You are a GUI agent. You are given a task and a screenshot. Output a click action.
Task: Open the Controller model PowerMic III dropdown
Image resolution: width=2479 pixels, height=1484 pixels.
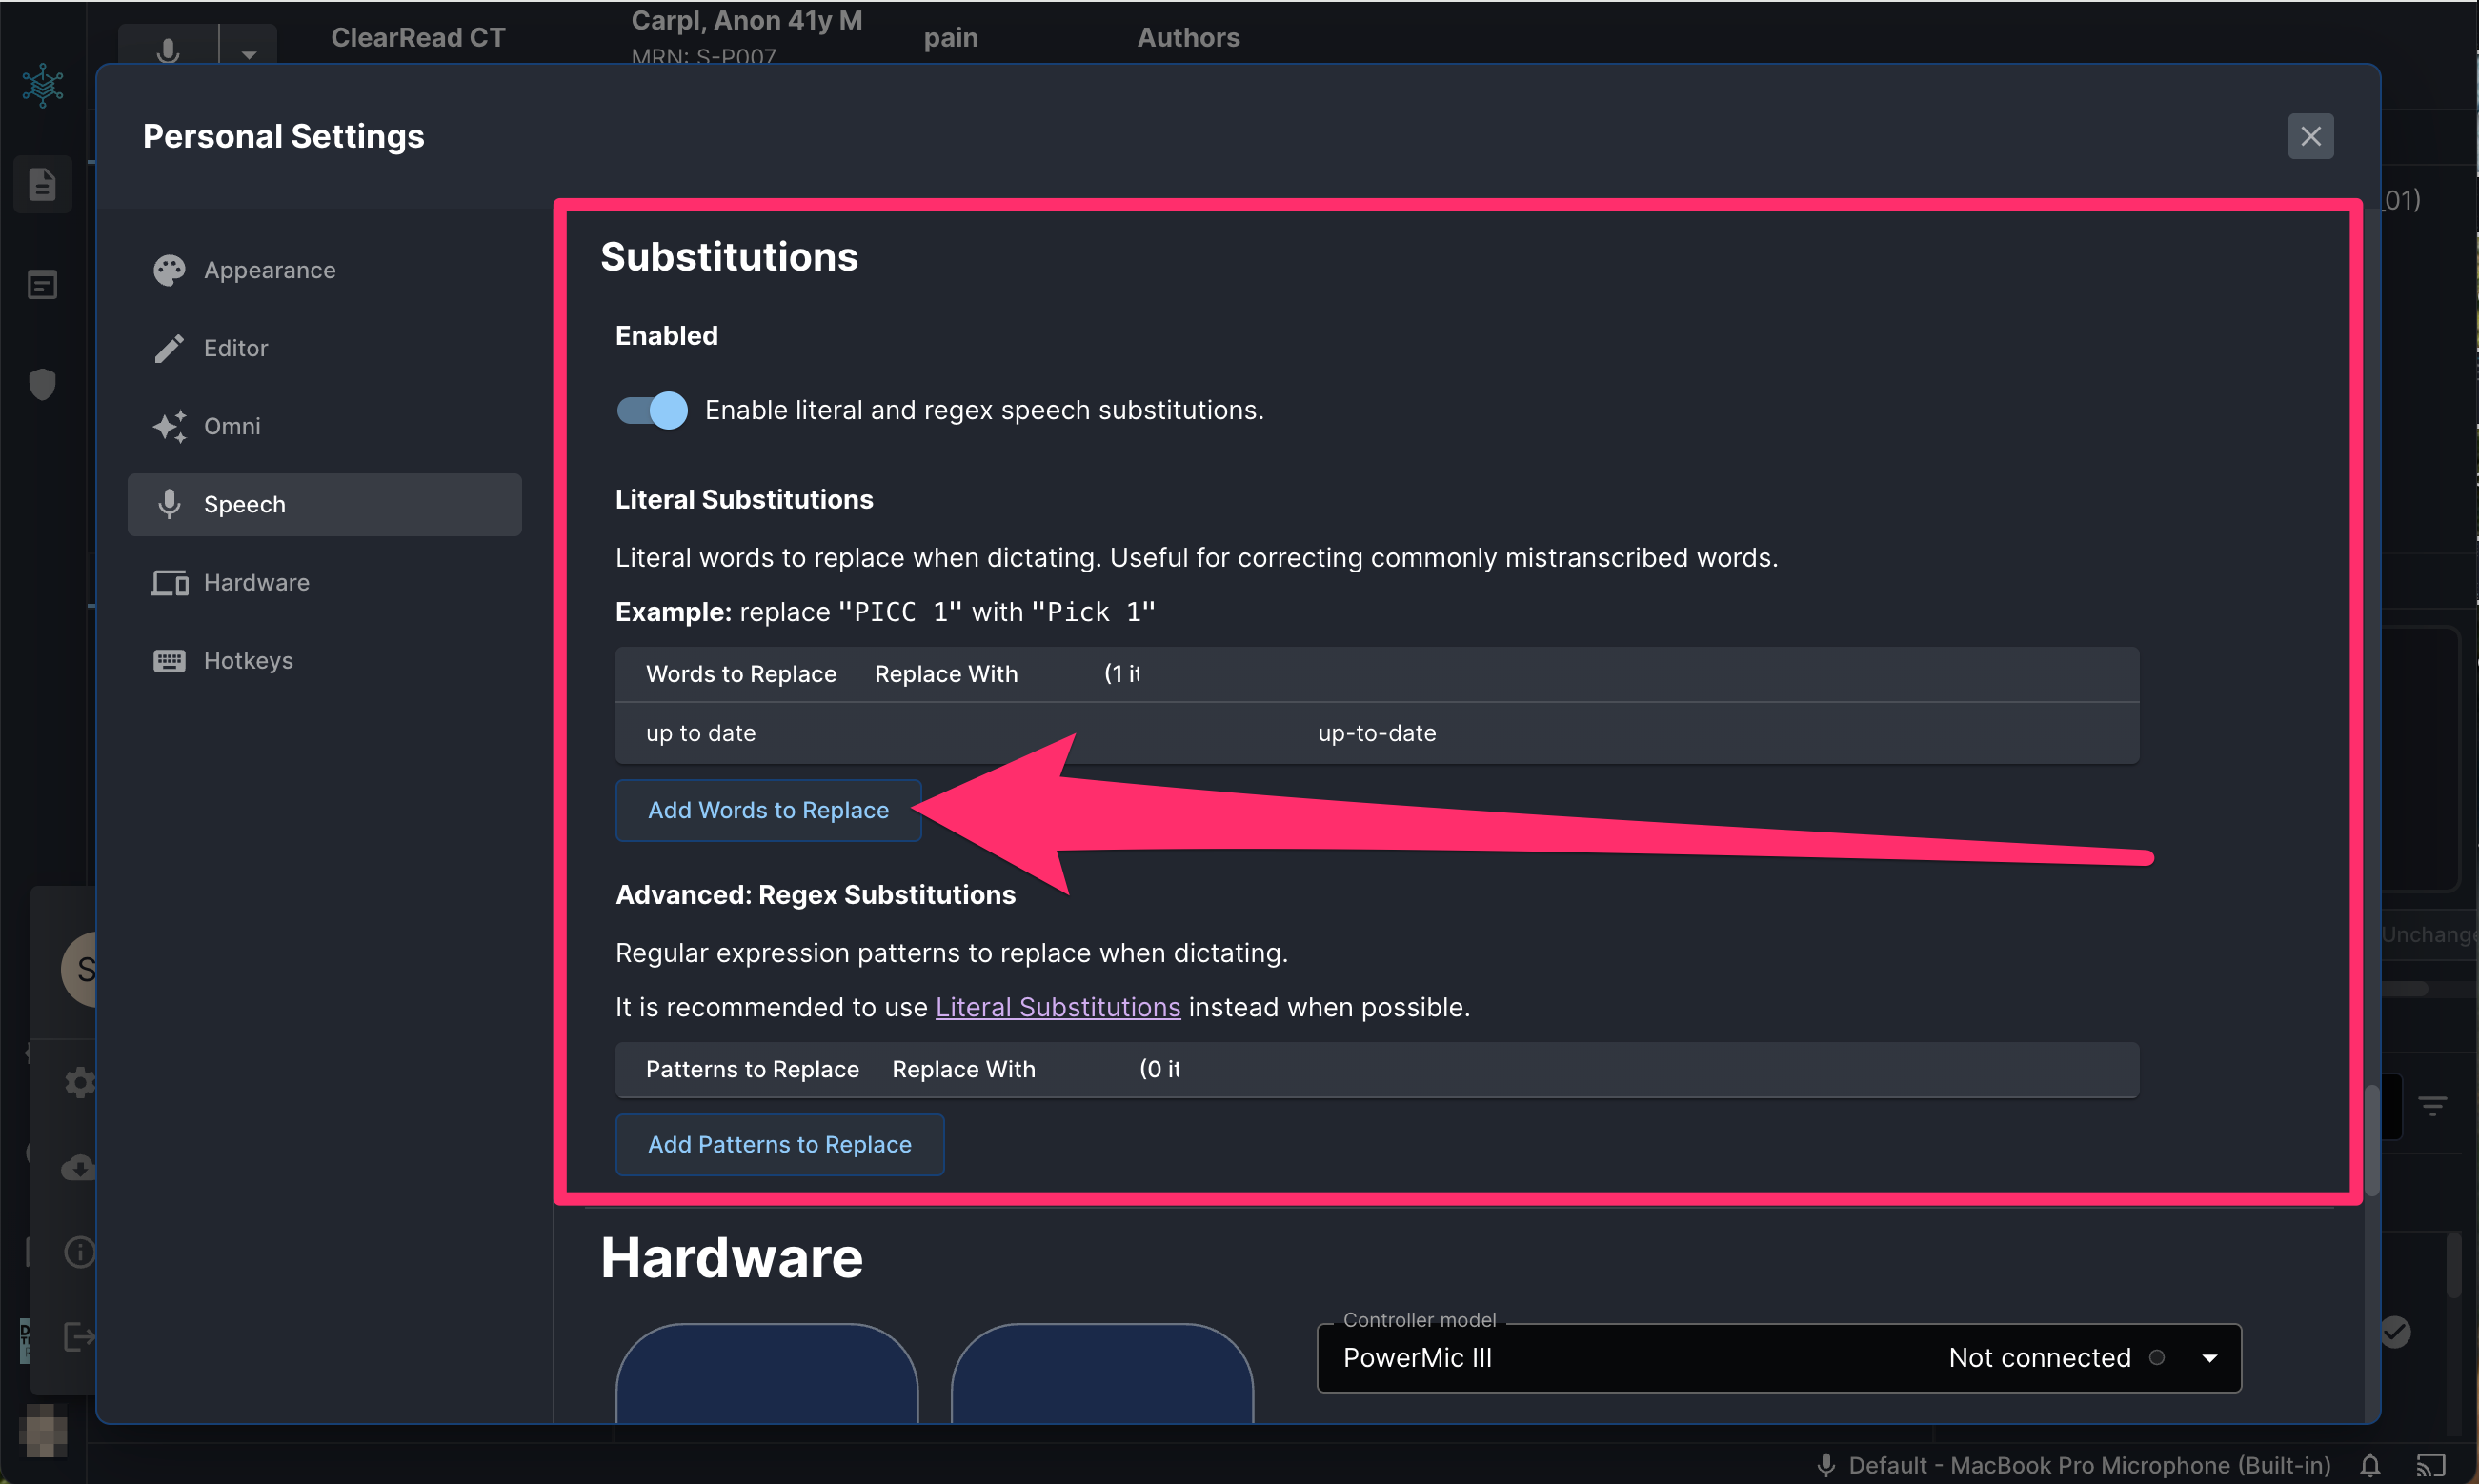pyautogui.click(x=1779, y=1358)
